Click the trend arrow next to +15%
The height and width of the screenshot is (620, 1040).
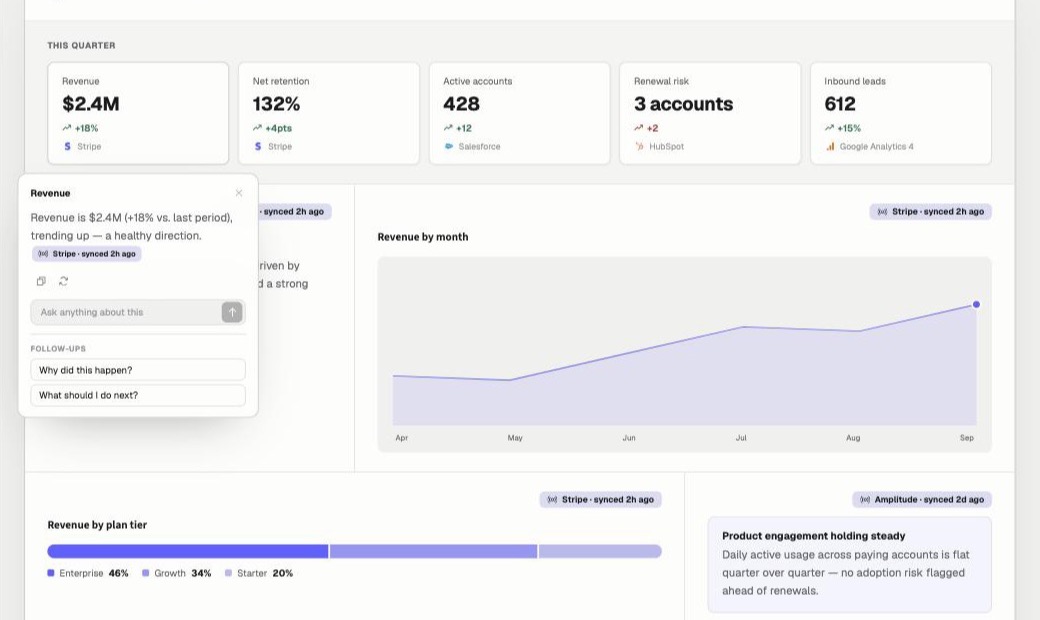click(x=829, y=128)
